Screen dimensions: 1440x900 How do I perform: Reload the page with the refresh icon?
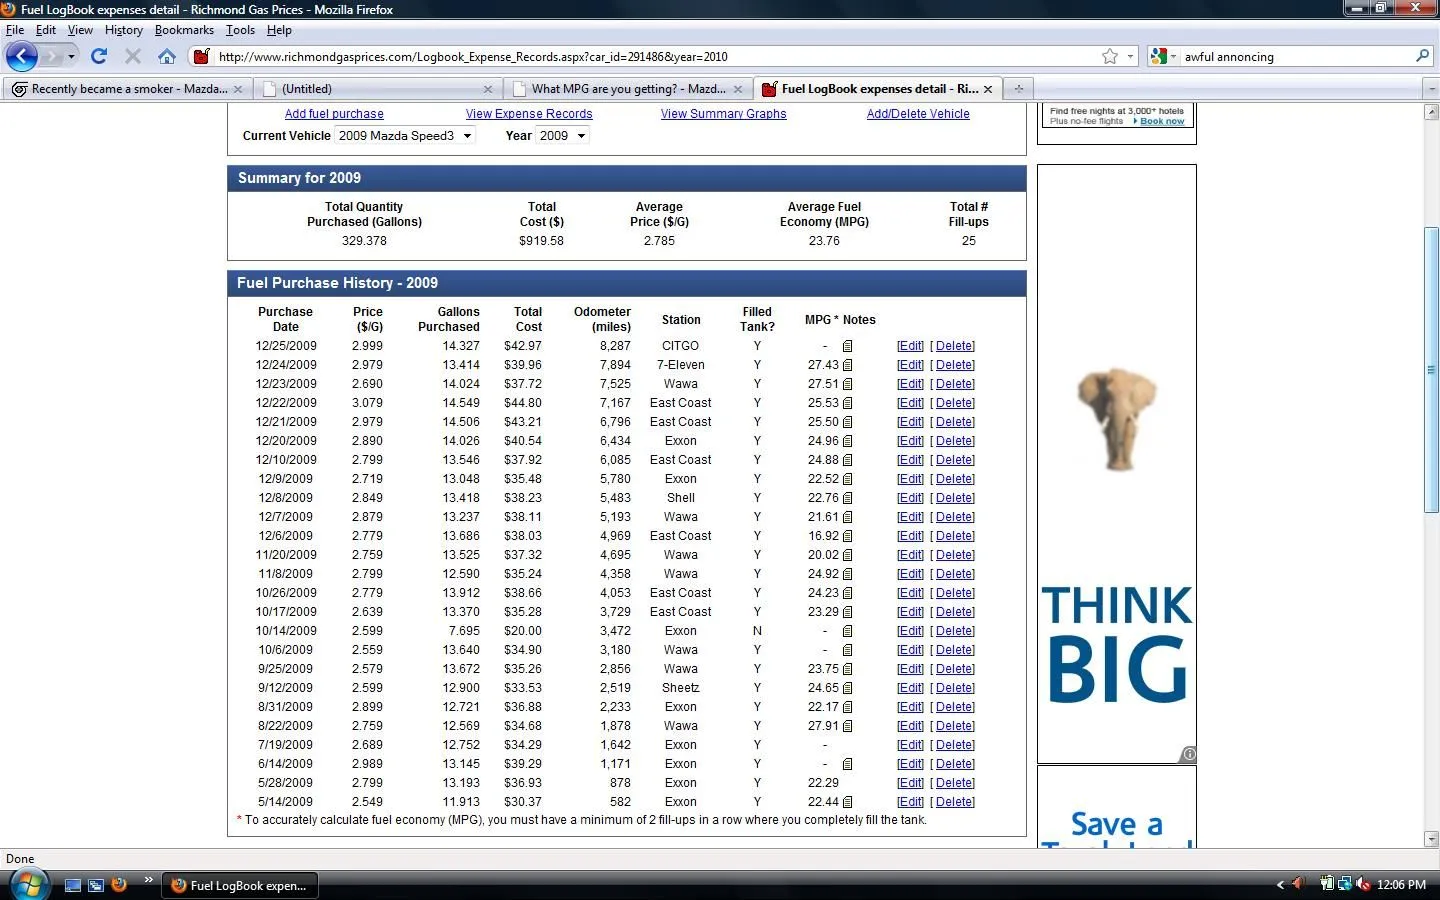[x=99, y=57]
